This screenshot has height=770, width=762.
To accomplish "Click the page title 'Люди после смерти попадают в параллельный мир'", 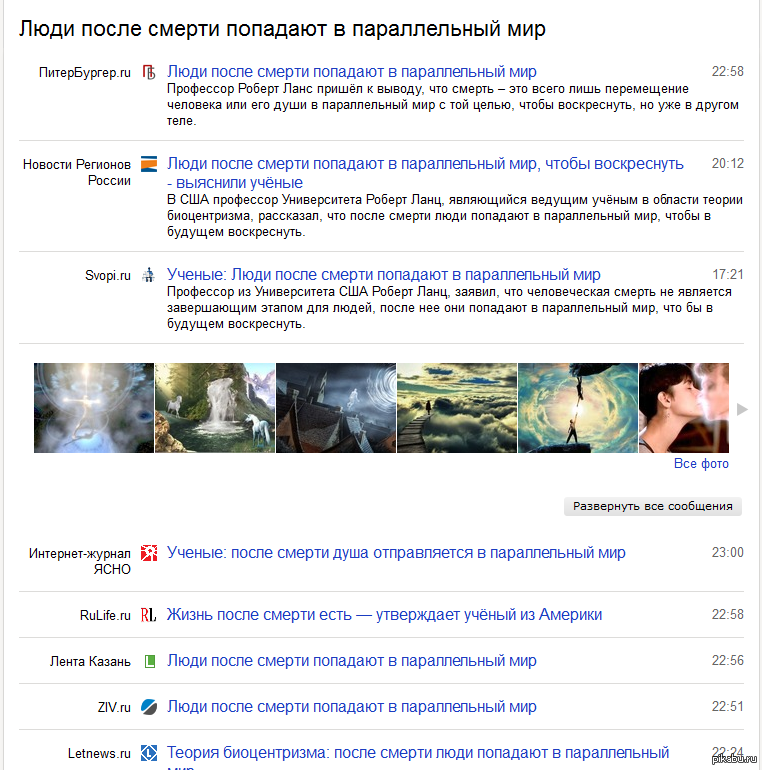I will (282, 28).
